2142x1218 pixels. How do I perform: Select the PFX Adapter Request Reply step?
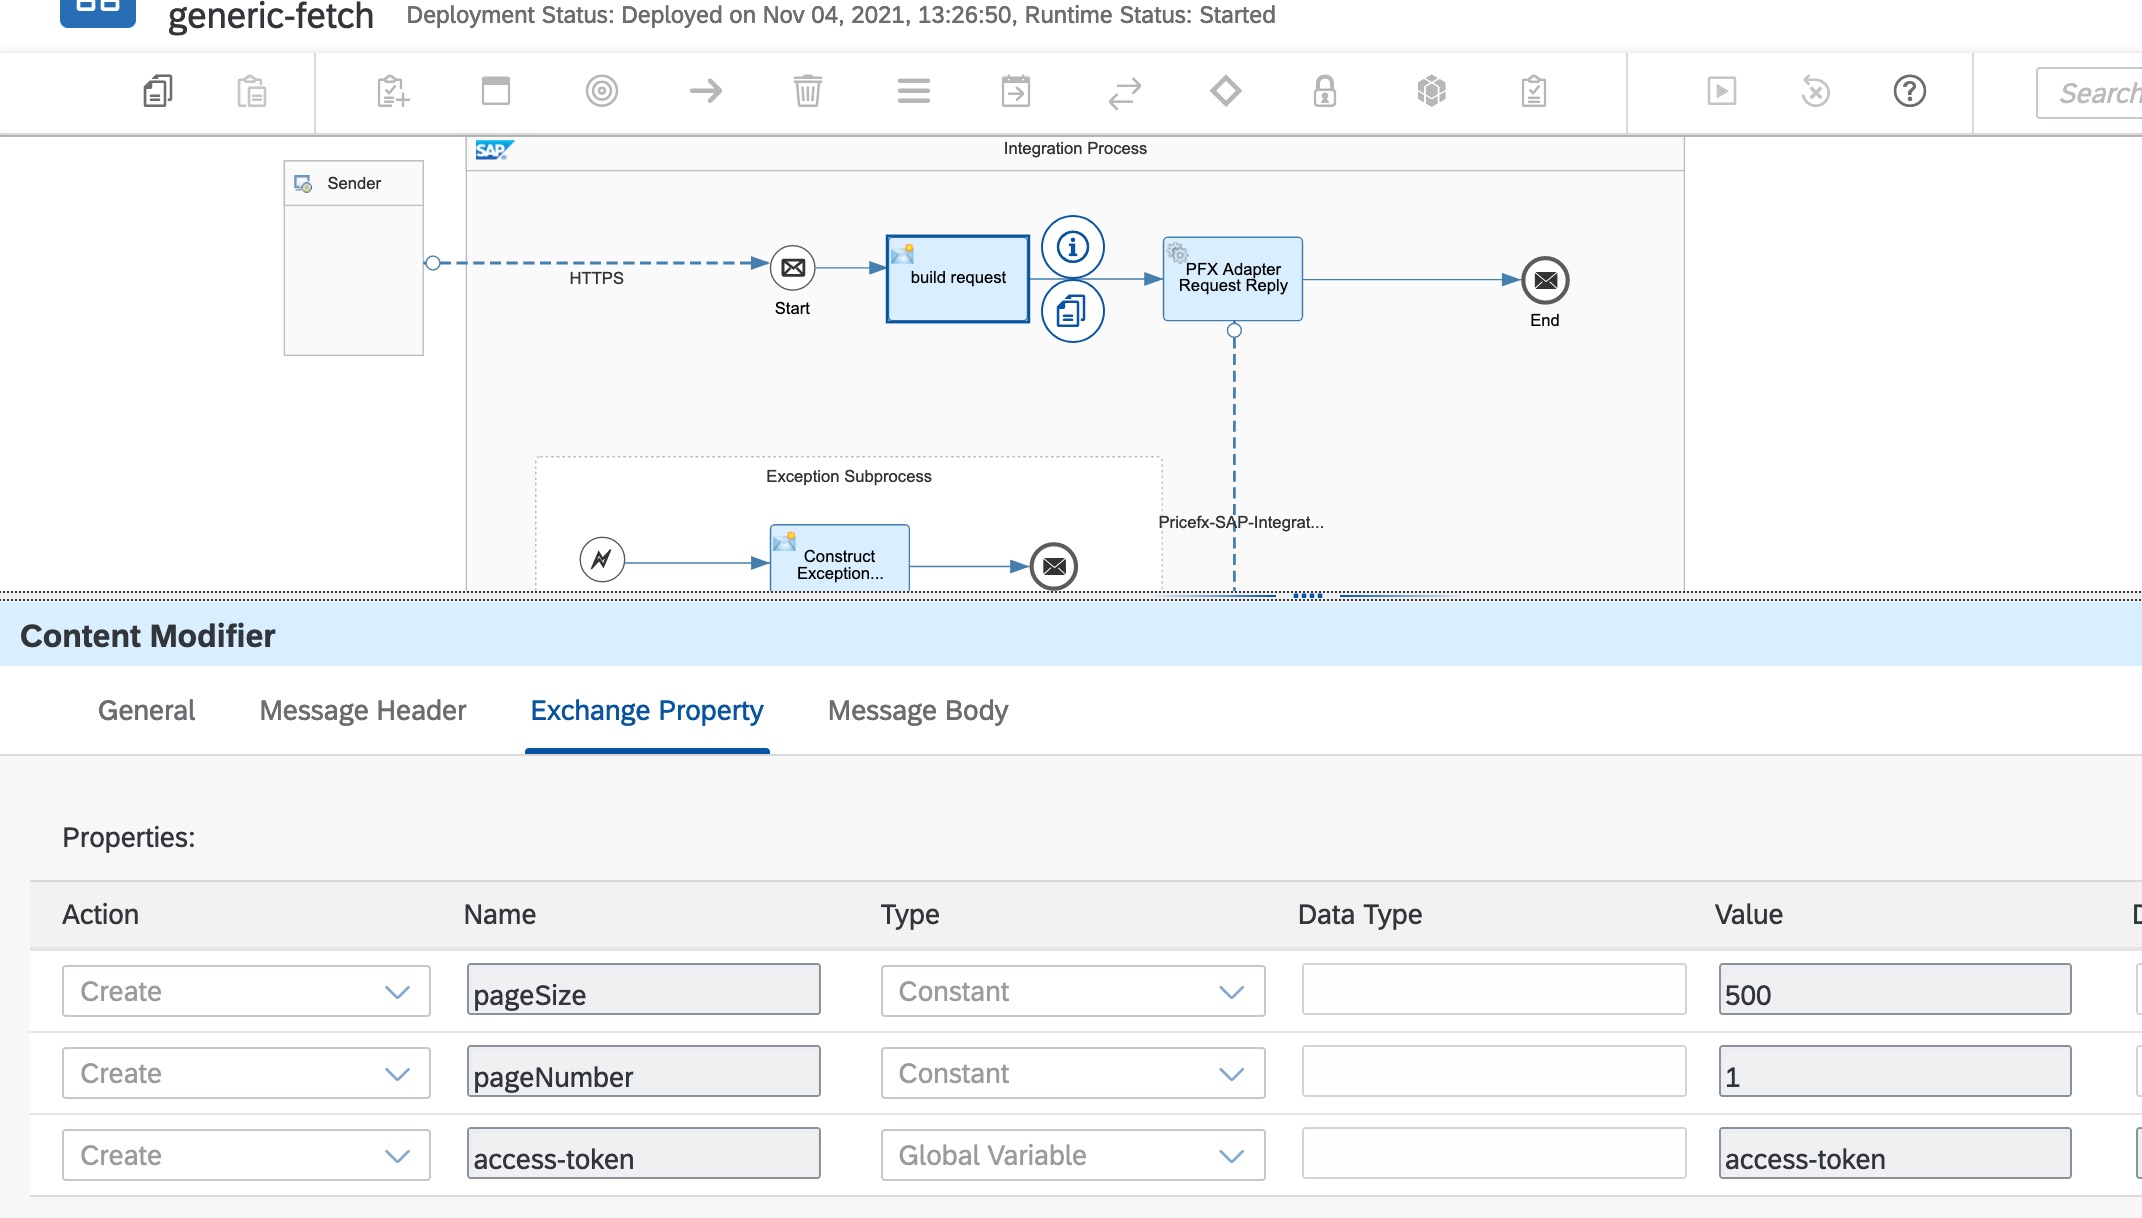[1232, 279]
